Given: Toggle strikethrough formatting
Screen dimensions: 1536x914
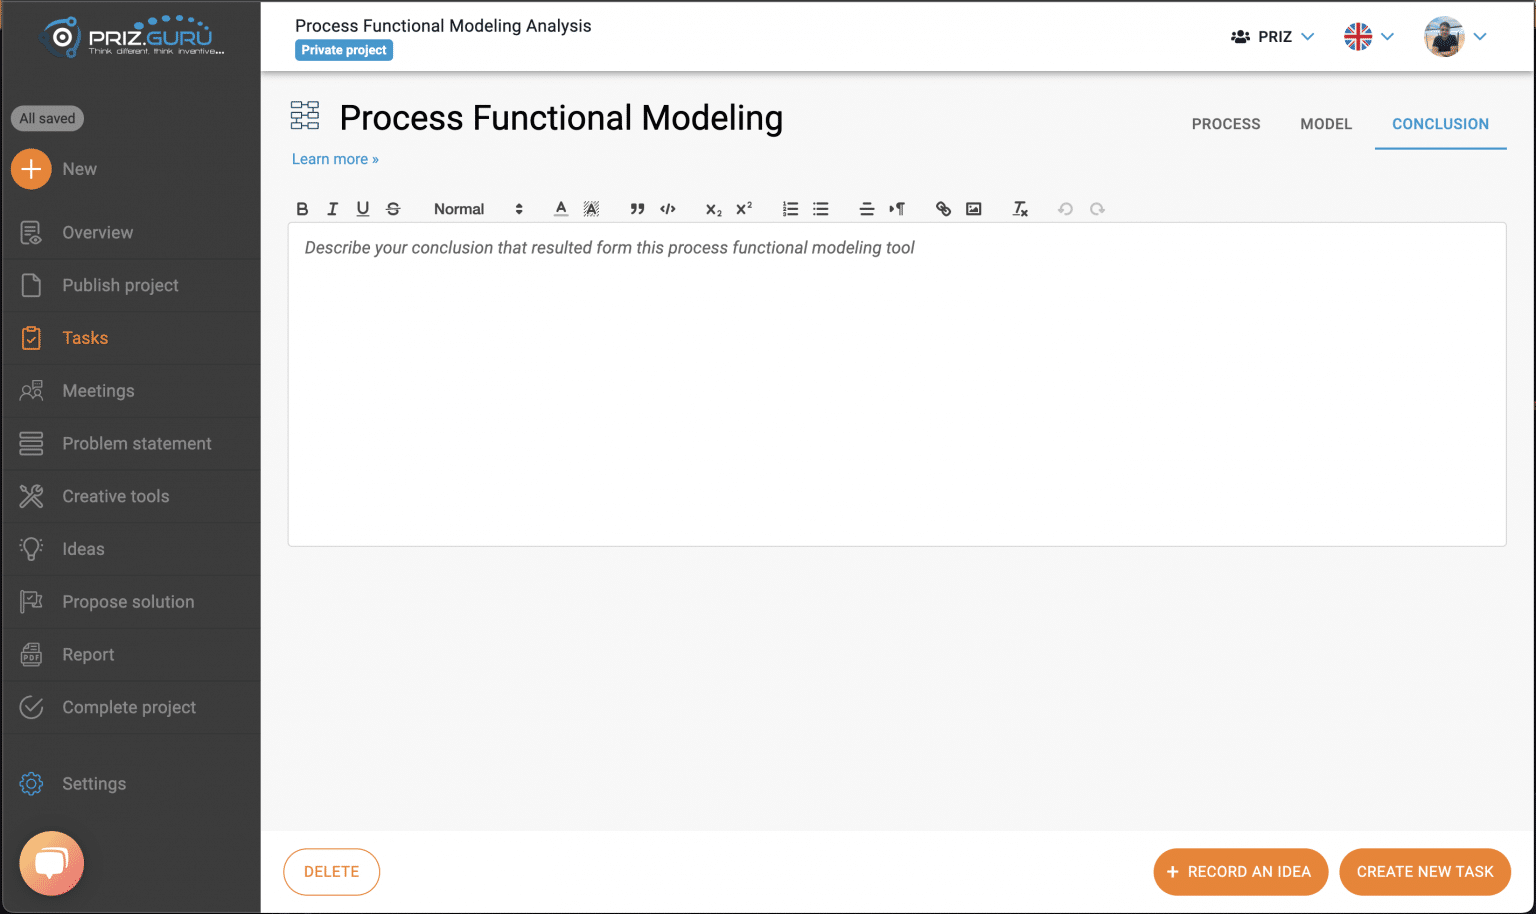Looking at the screenshot, I should (393, 209).
